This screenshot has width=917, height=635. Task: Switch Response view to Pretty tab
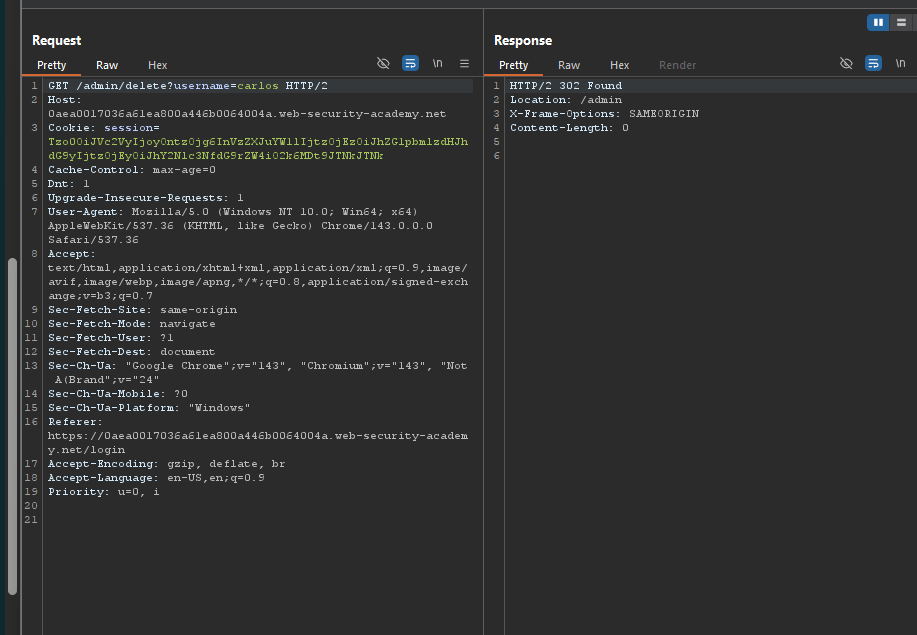[x=513, y=65]
